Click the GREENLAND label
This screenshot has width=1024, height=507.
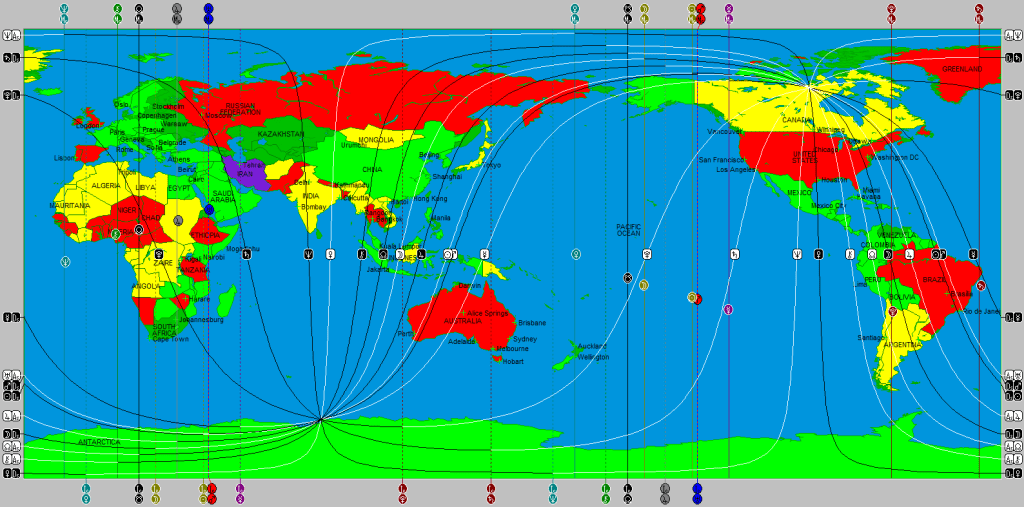click(961, 69)
